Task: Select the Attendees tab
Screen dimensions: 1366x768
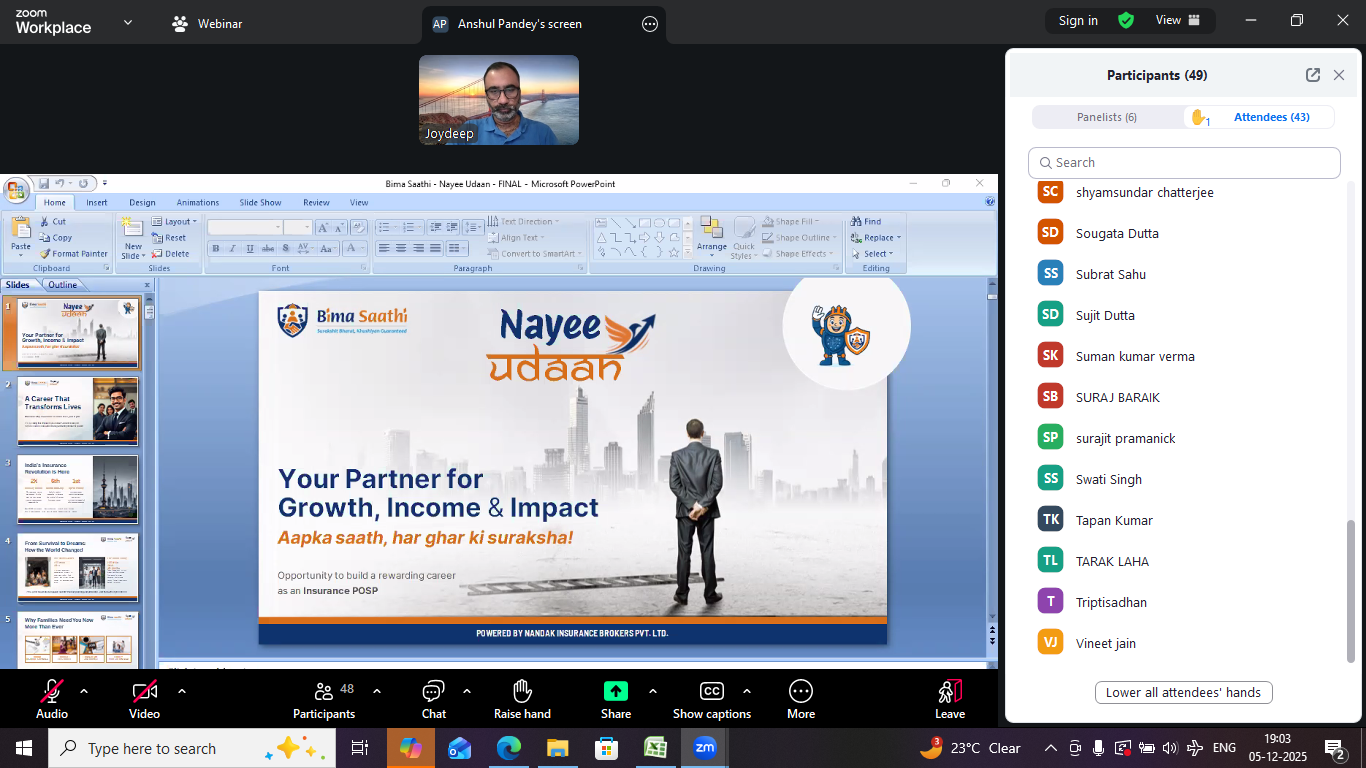Action: 1271,117
